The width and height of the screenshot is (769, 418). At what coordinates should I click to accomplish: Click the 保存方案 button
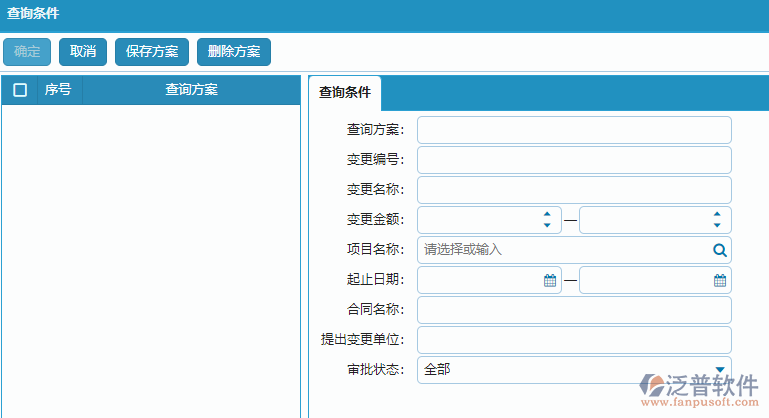point(152,52)
